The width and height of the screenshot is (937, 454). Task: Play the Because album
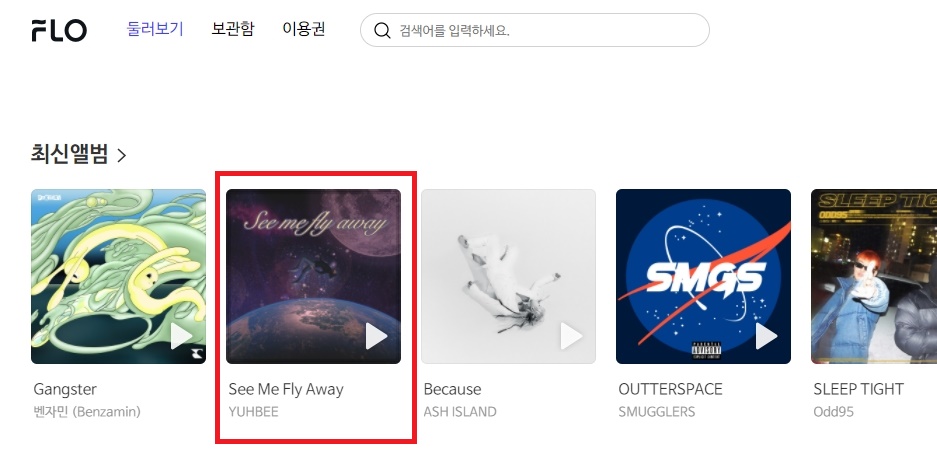(571, 336)
